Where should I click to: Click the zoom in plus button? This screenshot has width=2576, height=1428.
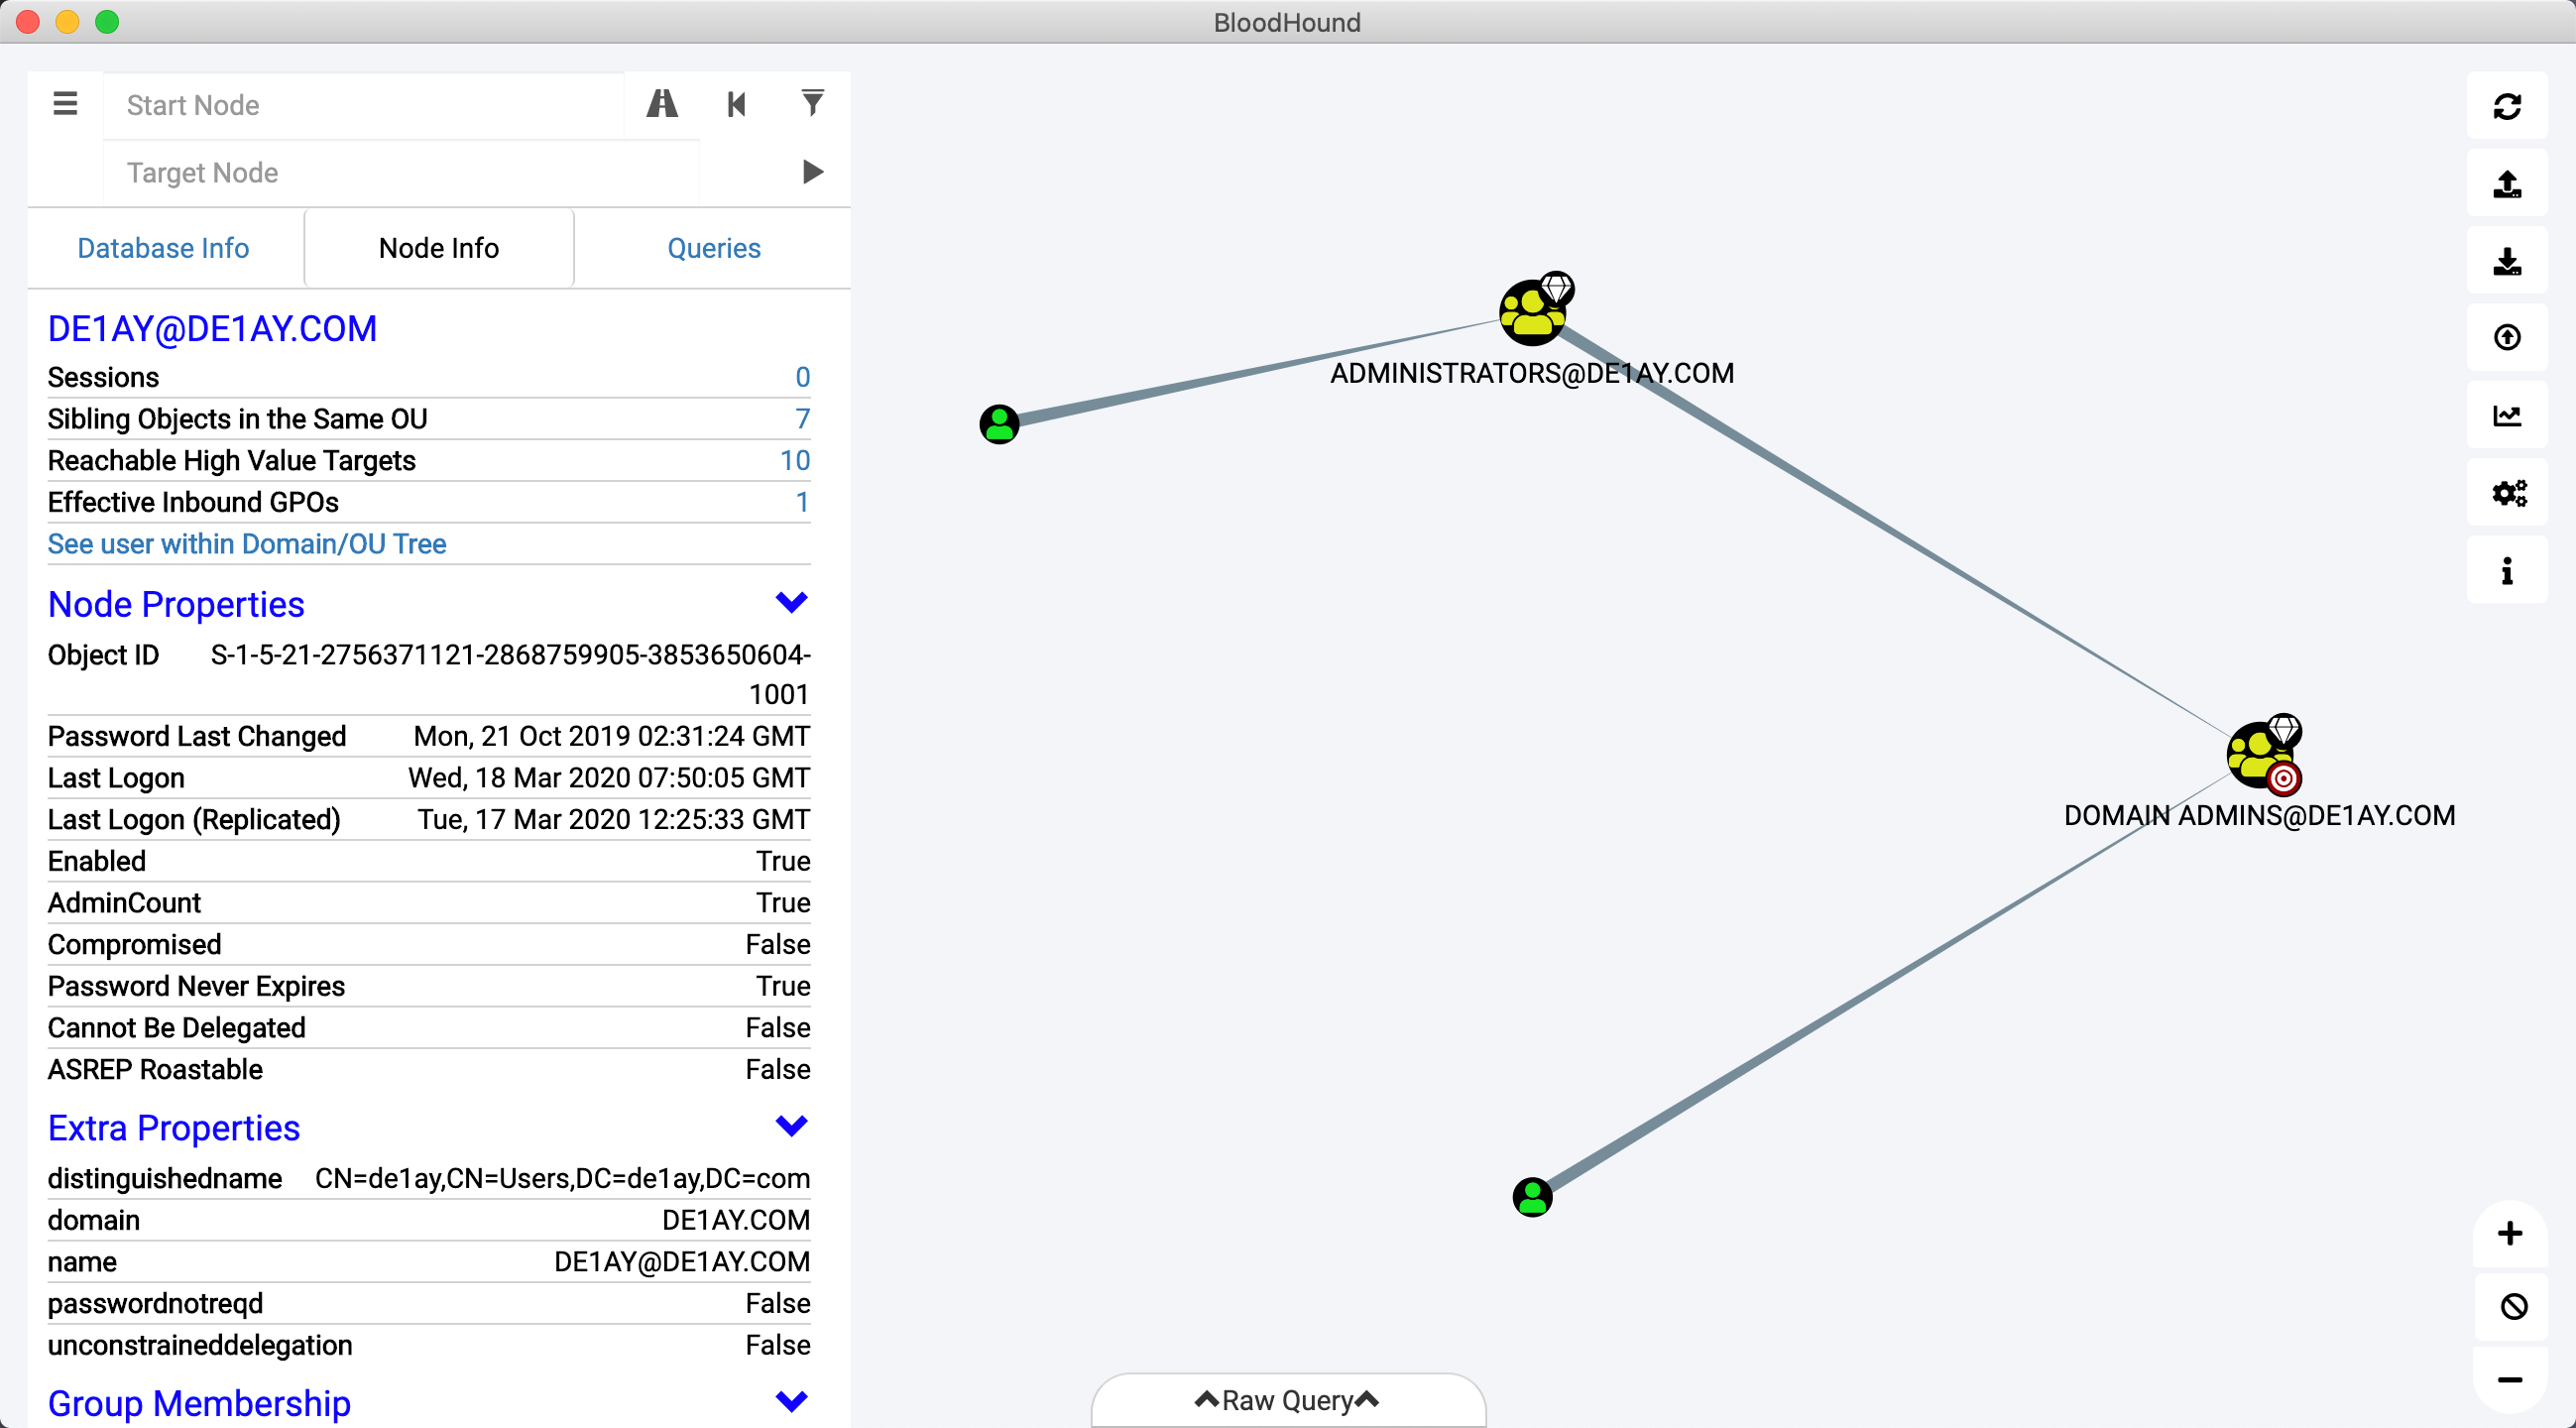[2509, 1234]
